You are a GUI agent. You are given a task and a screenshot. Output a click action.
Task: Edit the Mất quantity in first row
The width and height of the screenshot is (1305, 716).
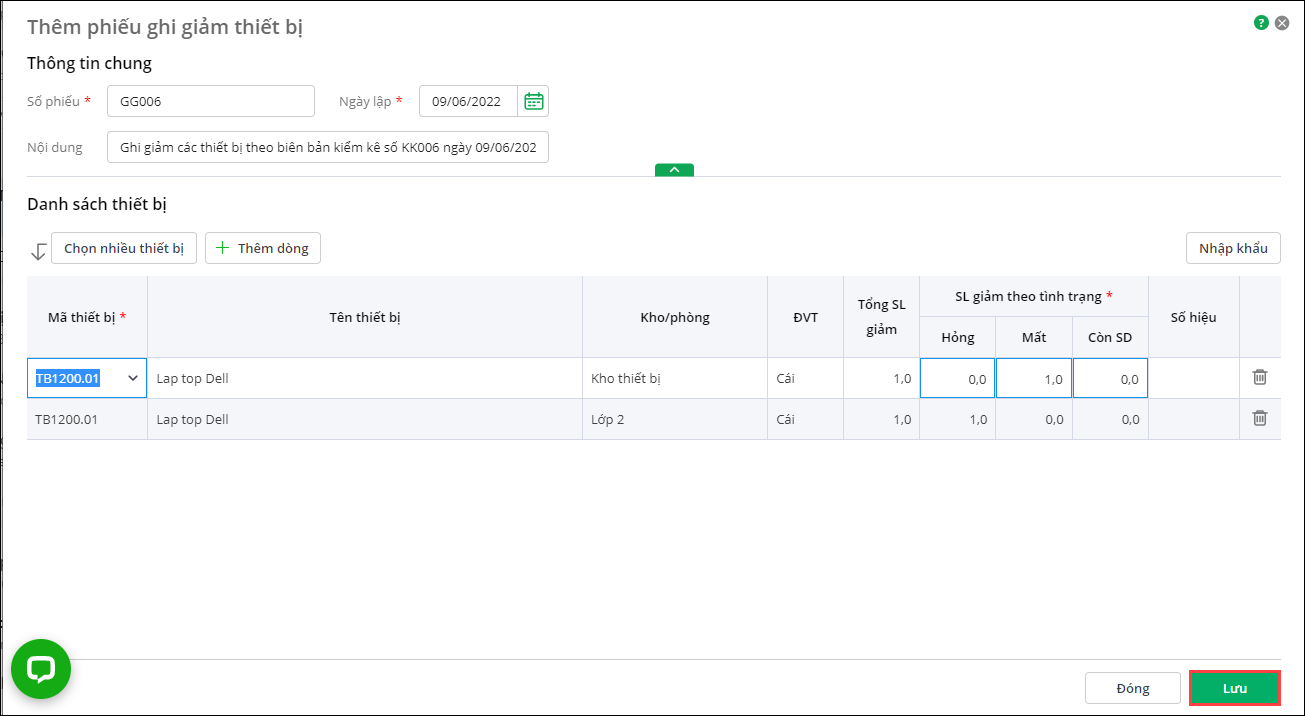1034,379
